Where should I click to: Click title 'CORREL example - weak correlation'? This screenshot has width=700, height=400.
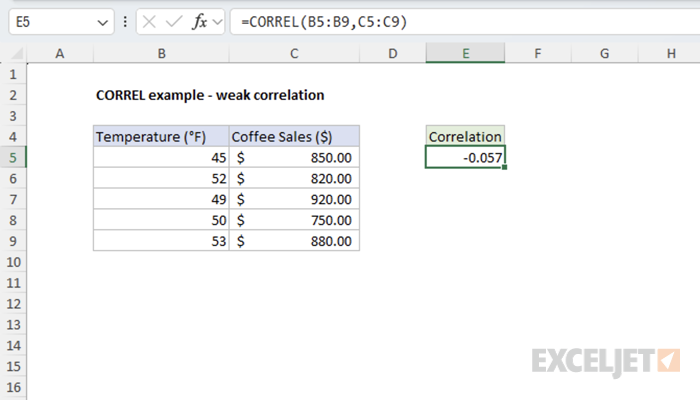click(x=210, y=95)
